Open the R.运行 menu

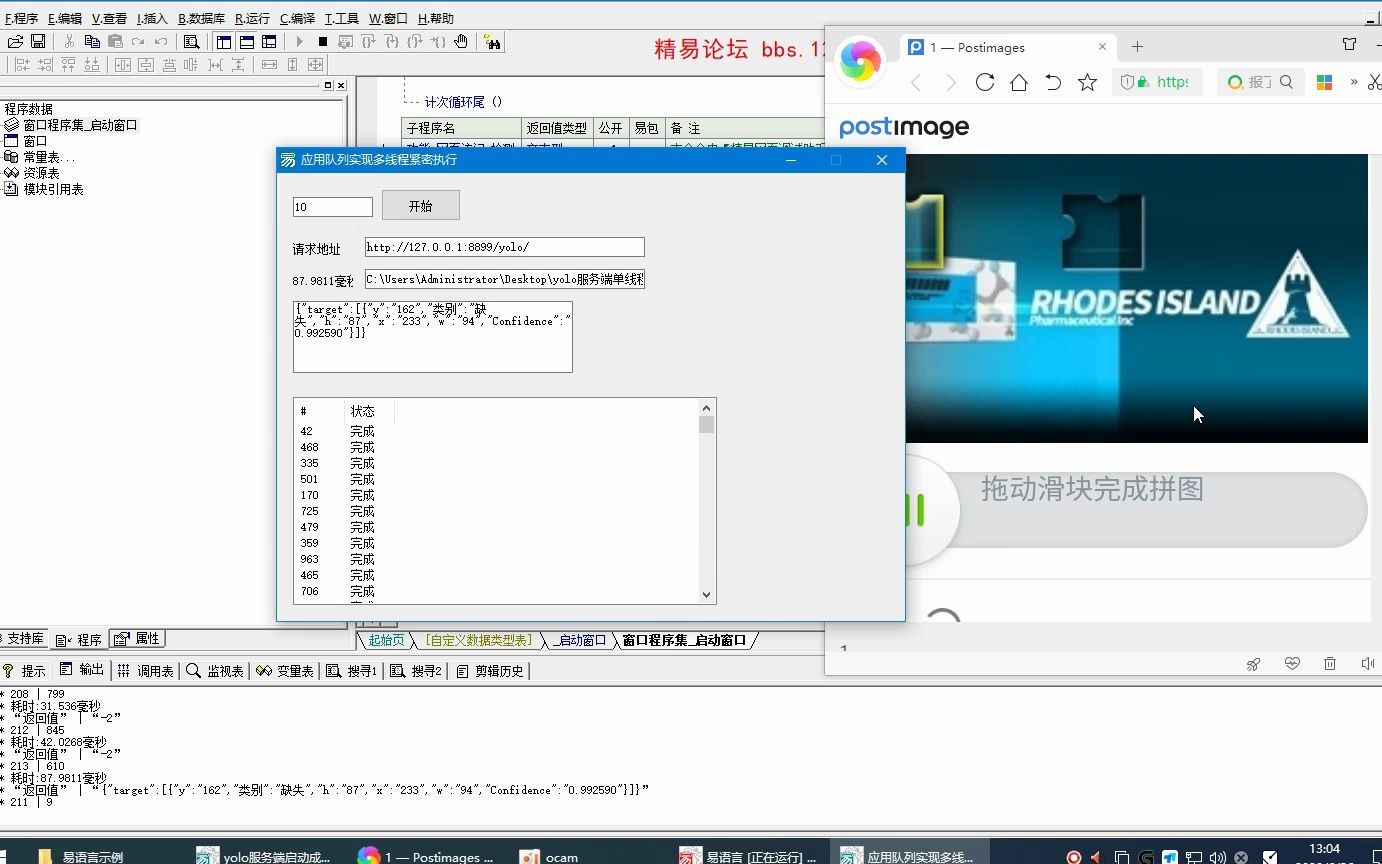tap(252, 18)
